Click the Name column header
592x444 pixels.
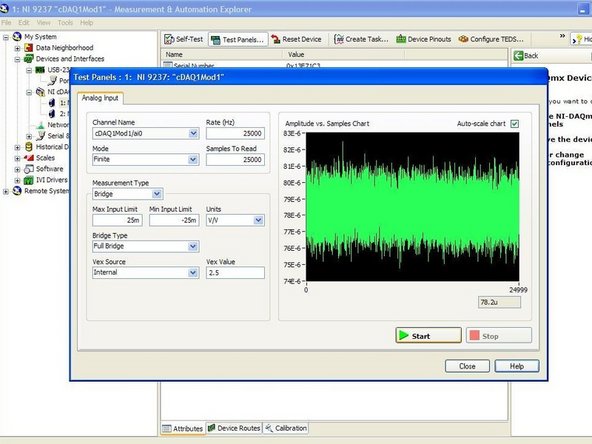222,54
